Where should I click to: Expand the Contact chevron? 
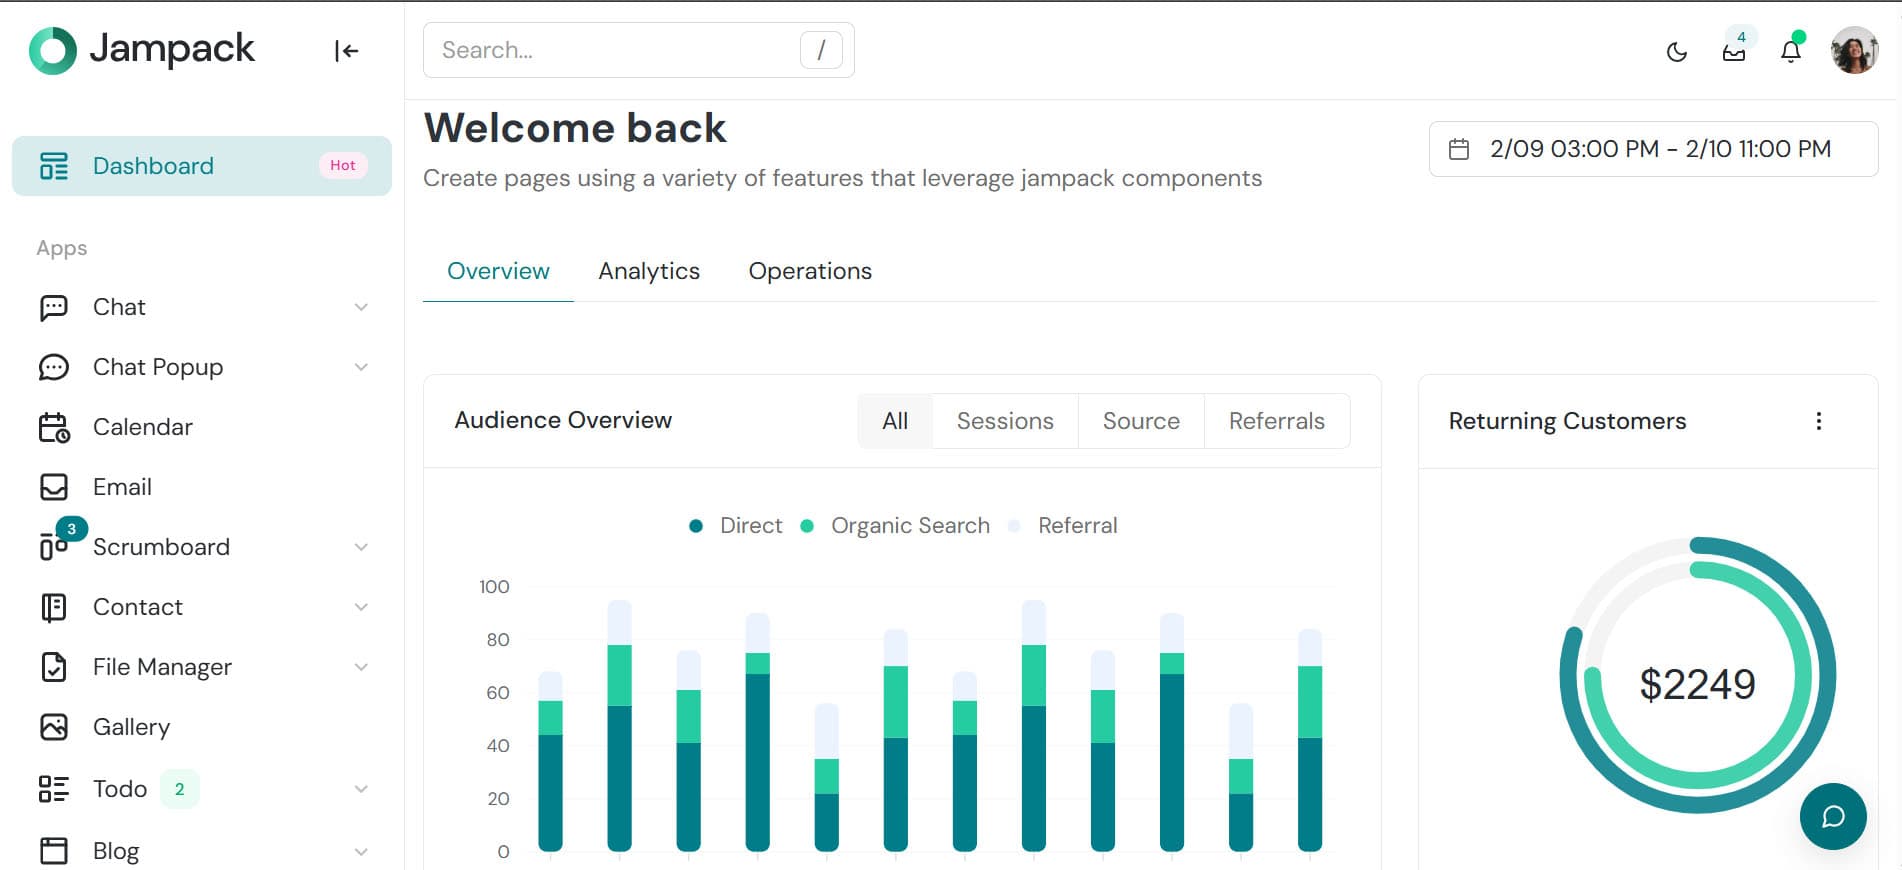point(361,607)
